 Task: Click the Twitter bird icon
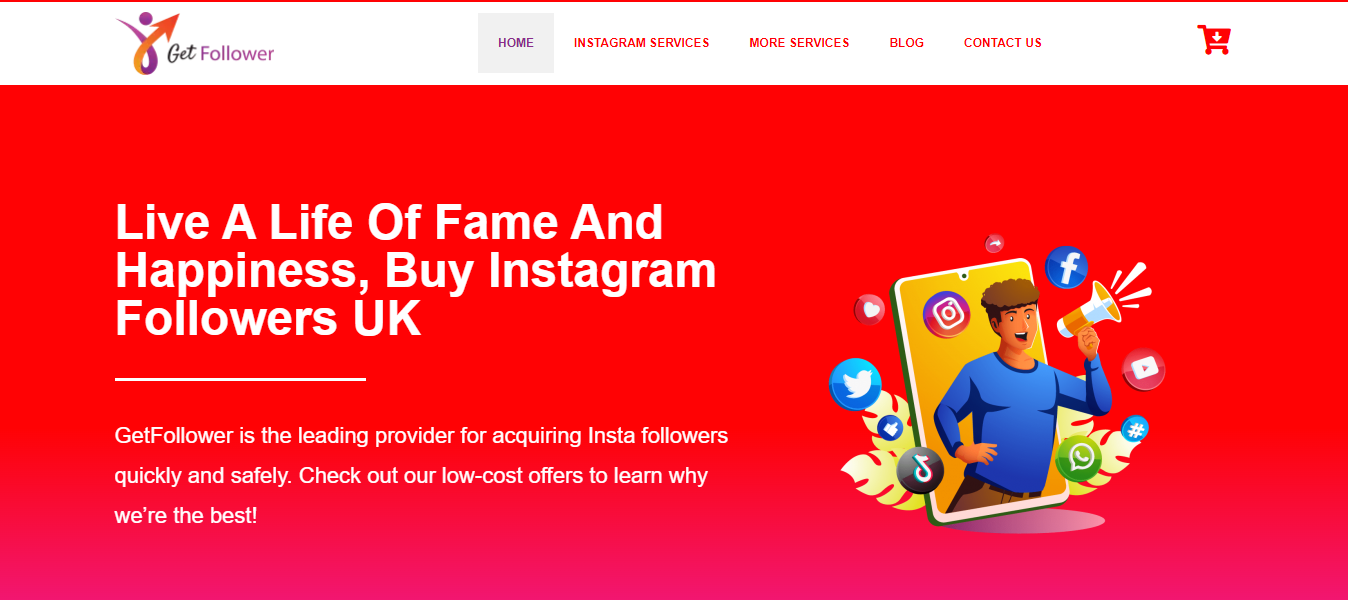tap(856, 385)
